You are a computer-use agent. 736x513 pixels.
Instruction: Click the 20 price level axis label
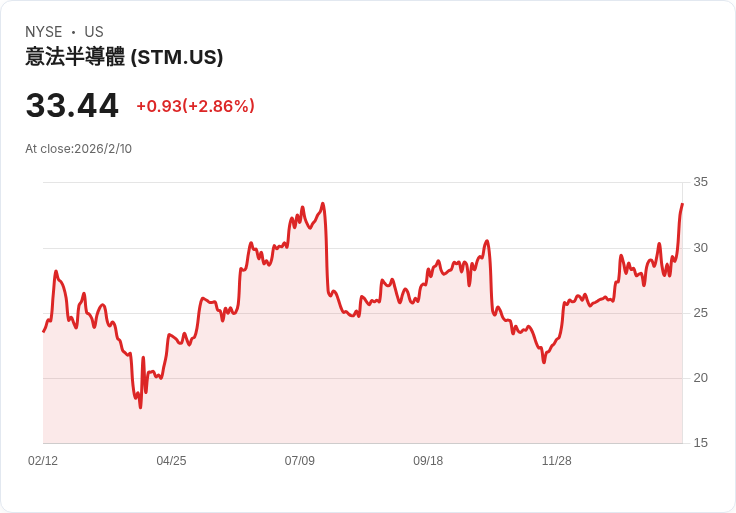click(701, 378)
